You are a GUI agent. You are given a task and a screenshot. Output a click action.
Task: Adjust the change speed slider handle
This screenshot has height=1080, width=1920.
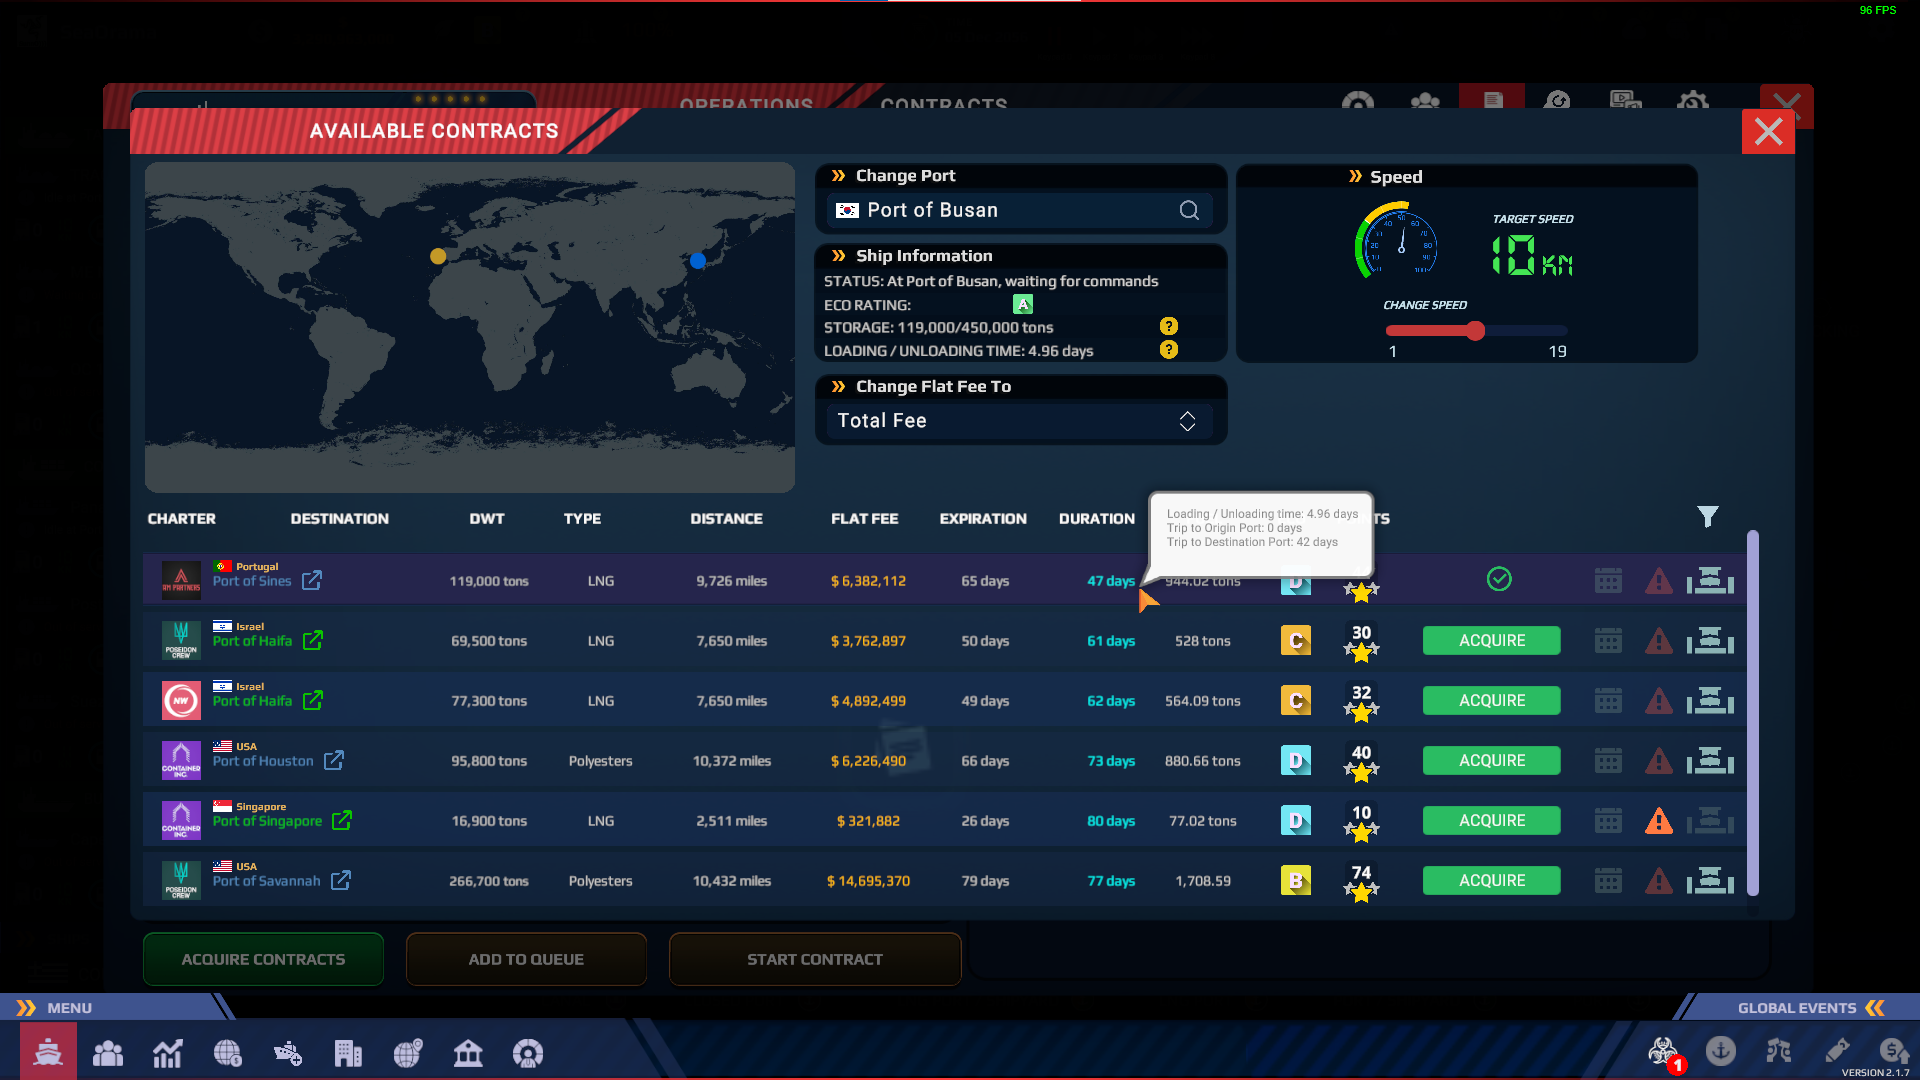click(1475, 331)
